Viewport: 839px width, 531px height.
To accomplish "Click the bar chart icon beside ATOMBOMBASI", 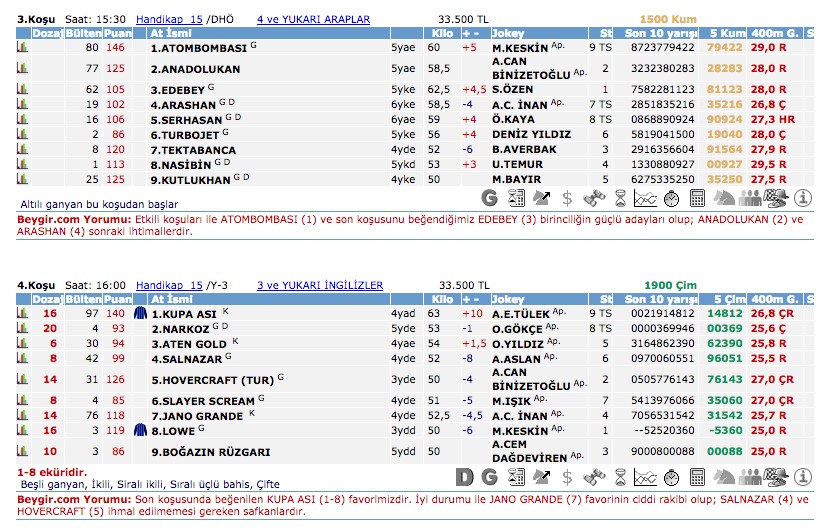I will 22,47.
